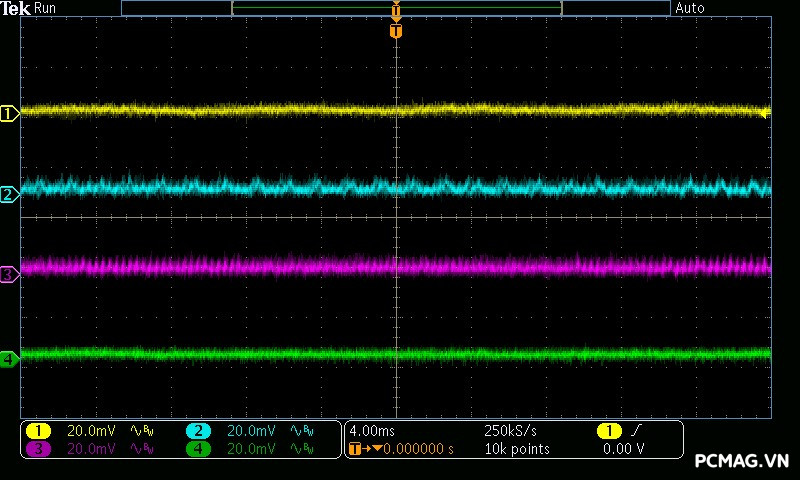Screen dimensions: 800x480
Task: Click the 0.00 V trigger level readout
Action: 624,449
